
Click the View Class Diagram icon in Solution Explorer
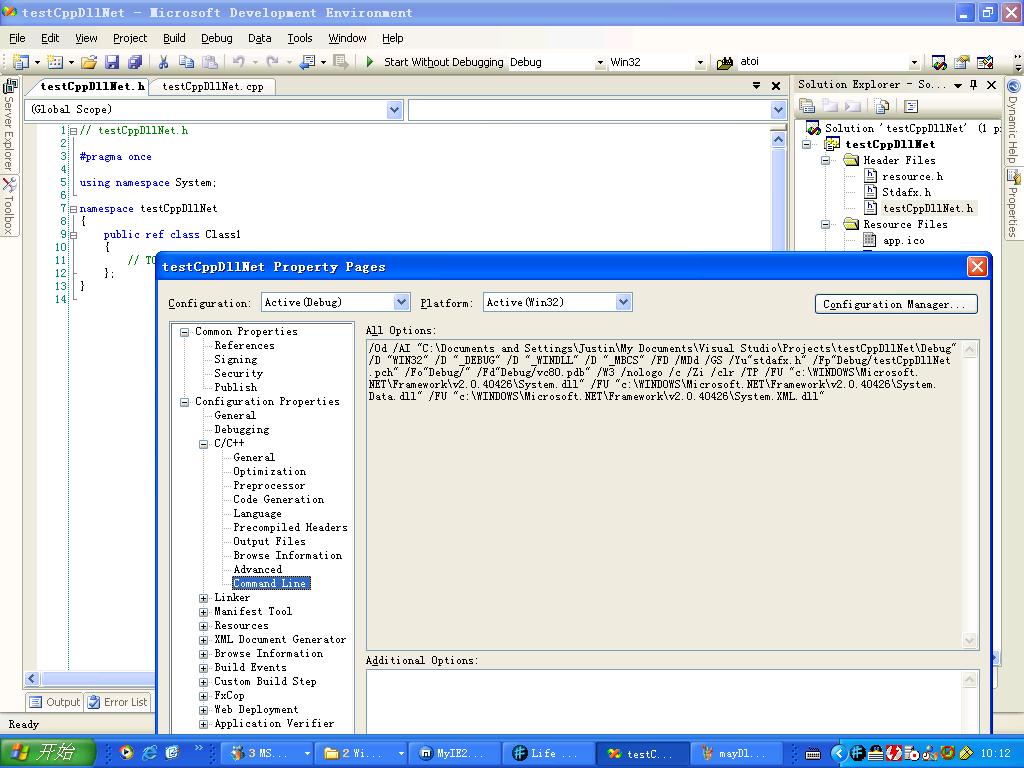911,106
